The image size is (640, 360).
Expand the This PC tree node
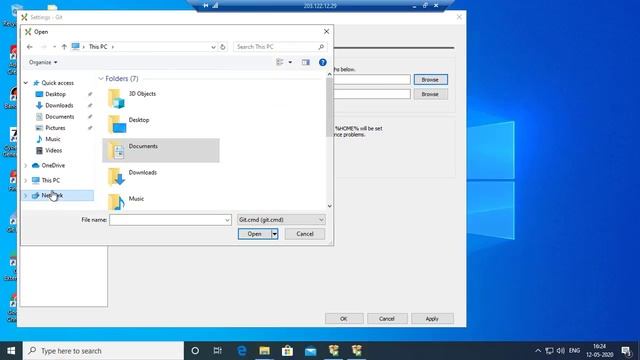26,180
